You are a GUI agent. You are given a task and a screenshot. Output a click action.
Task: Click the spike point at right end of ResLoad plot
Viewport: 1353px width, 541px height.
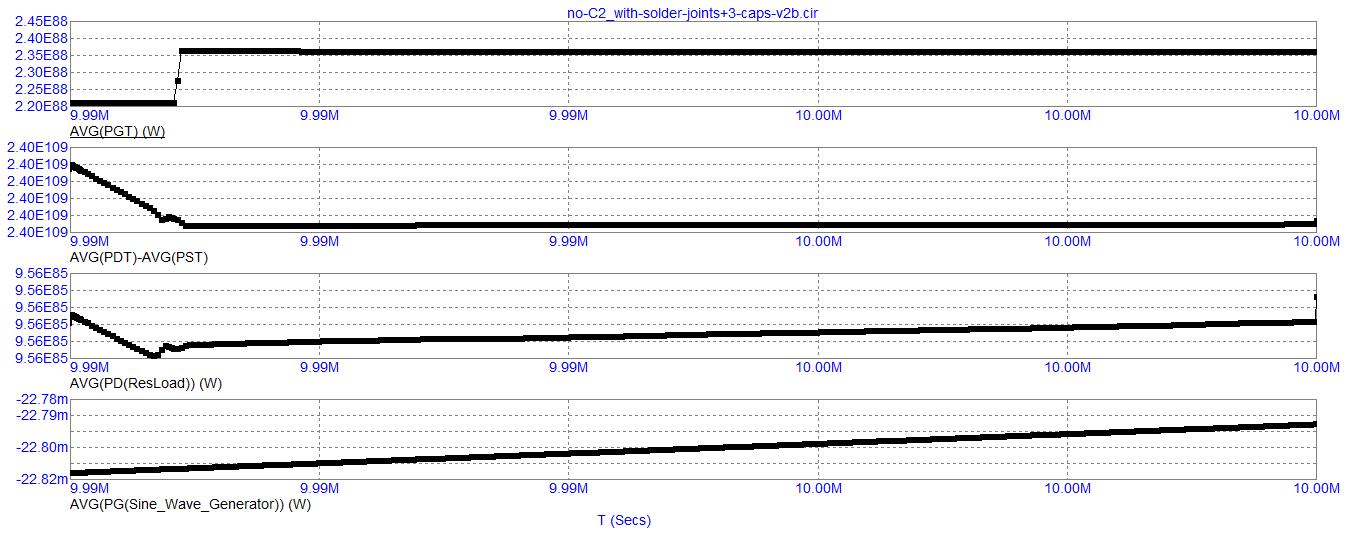click(1315, 298)
